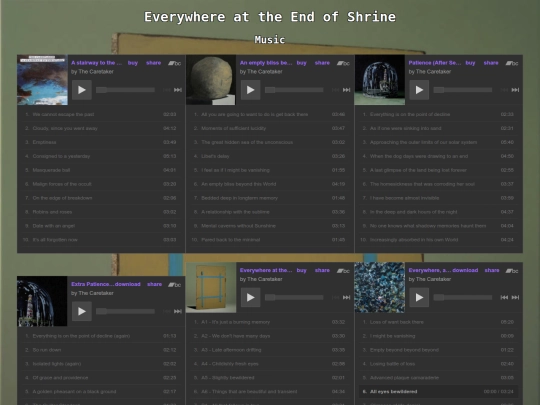Open Bandcamp logo in Patience (After Se... player
Image resolution: width=540 pixels, height=405 pixels.
(x=512, y=63)
